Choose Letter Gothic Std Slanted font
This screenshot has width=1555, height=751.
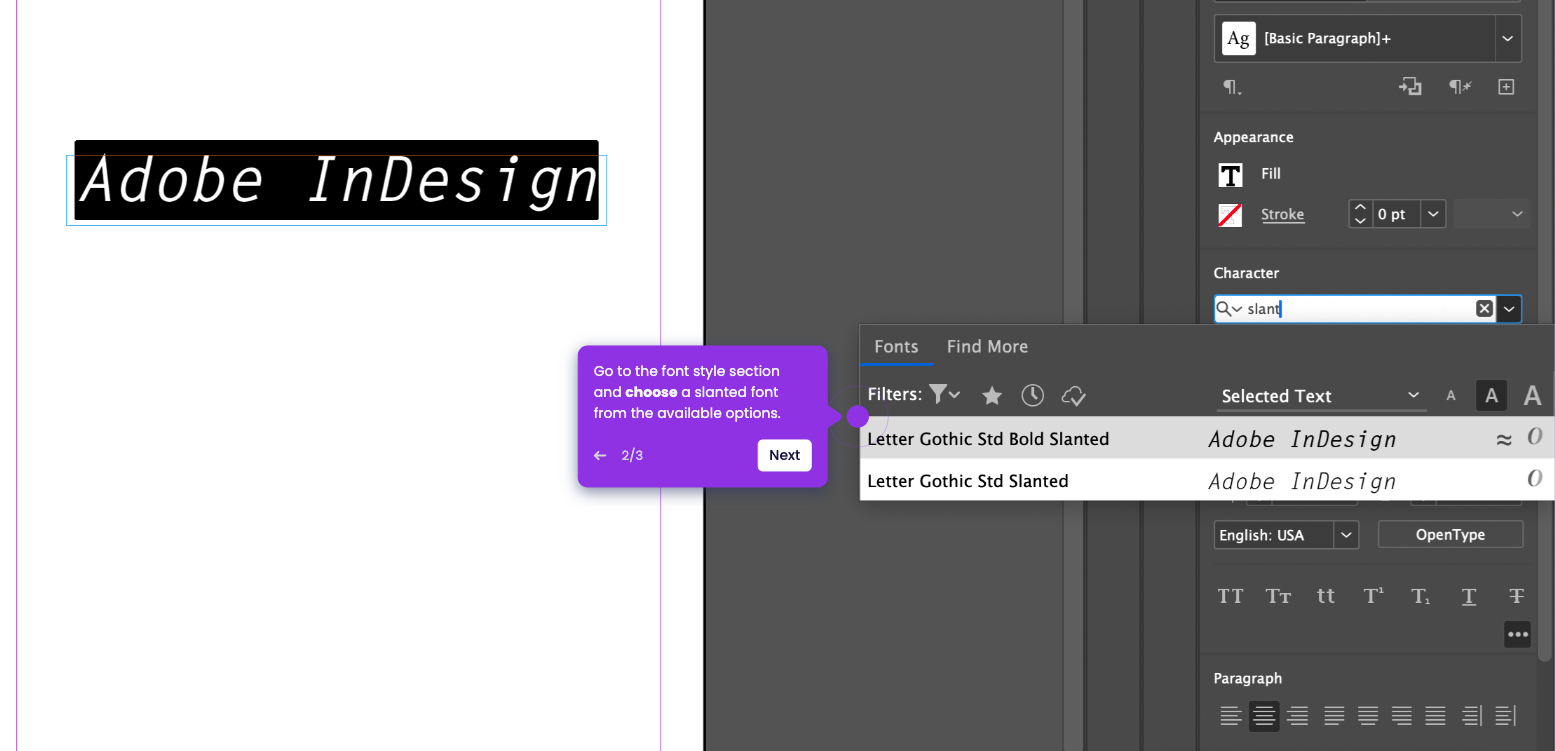point(1207,480)
